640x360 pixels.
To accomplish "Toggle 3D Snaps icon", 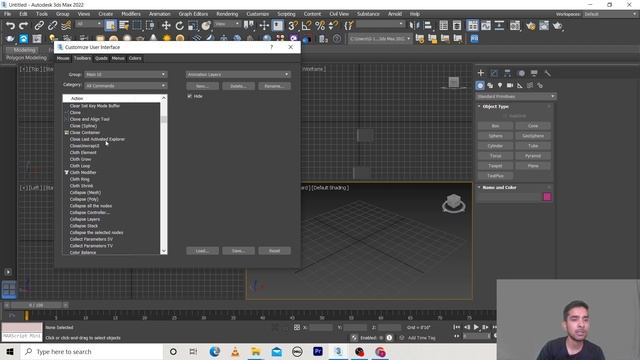I will click(x=293, y=26).
